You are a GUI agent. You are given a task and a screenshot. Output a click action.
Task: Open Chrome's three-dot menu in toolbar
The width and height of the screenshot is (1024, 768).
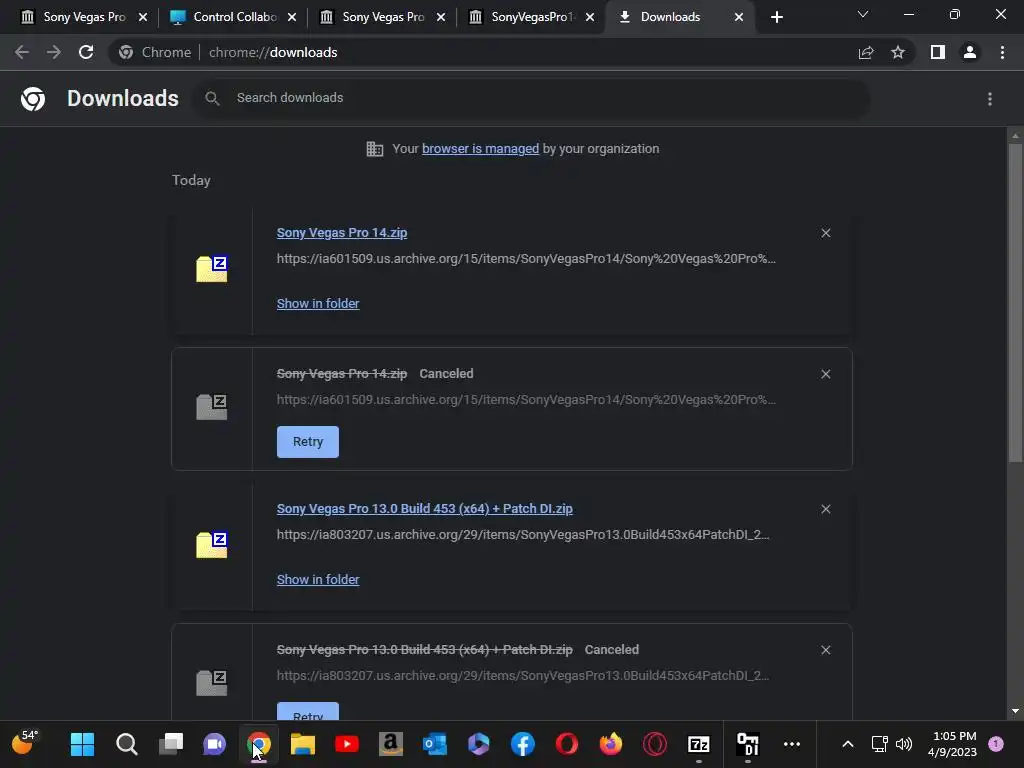(x=1002, y=52)
